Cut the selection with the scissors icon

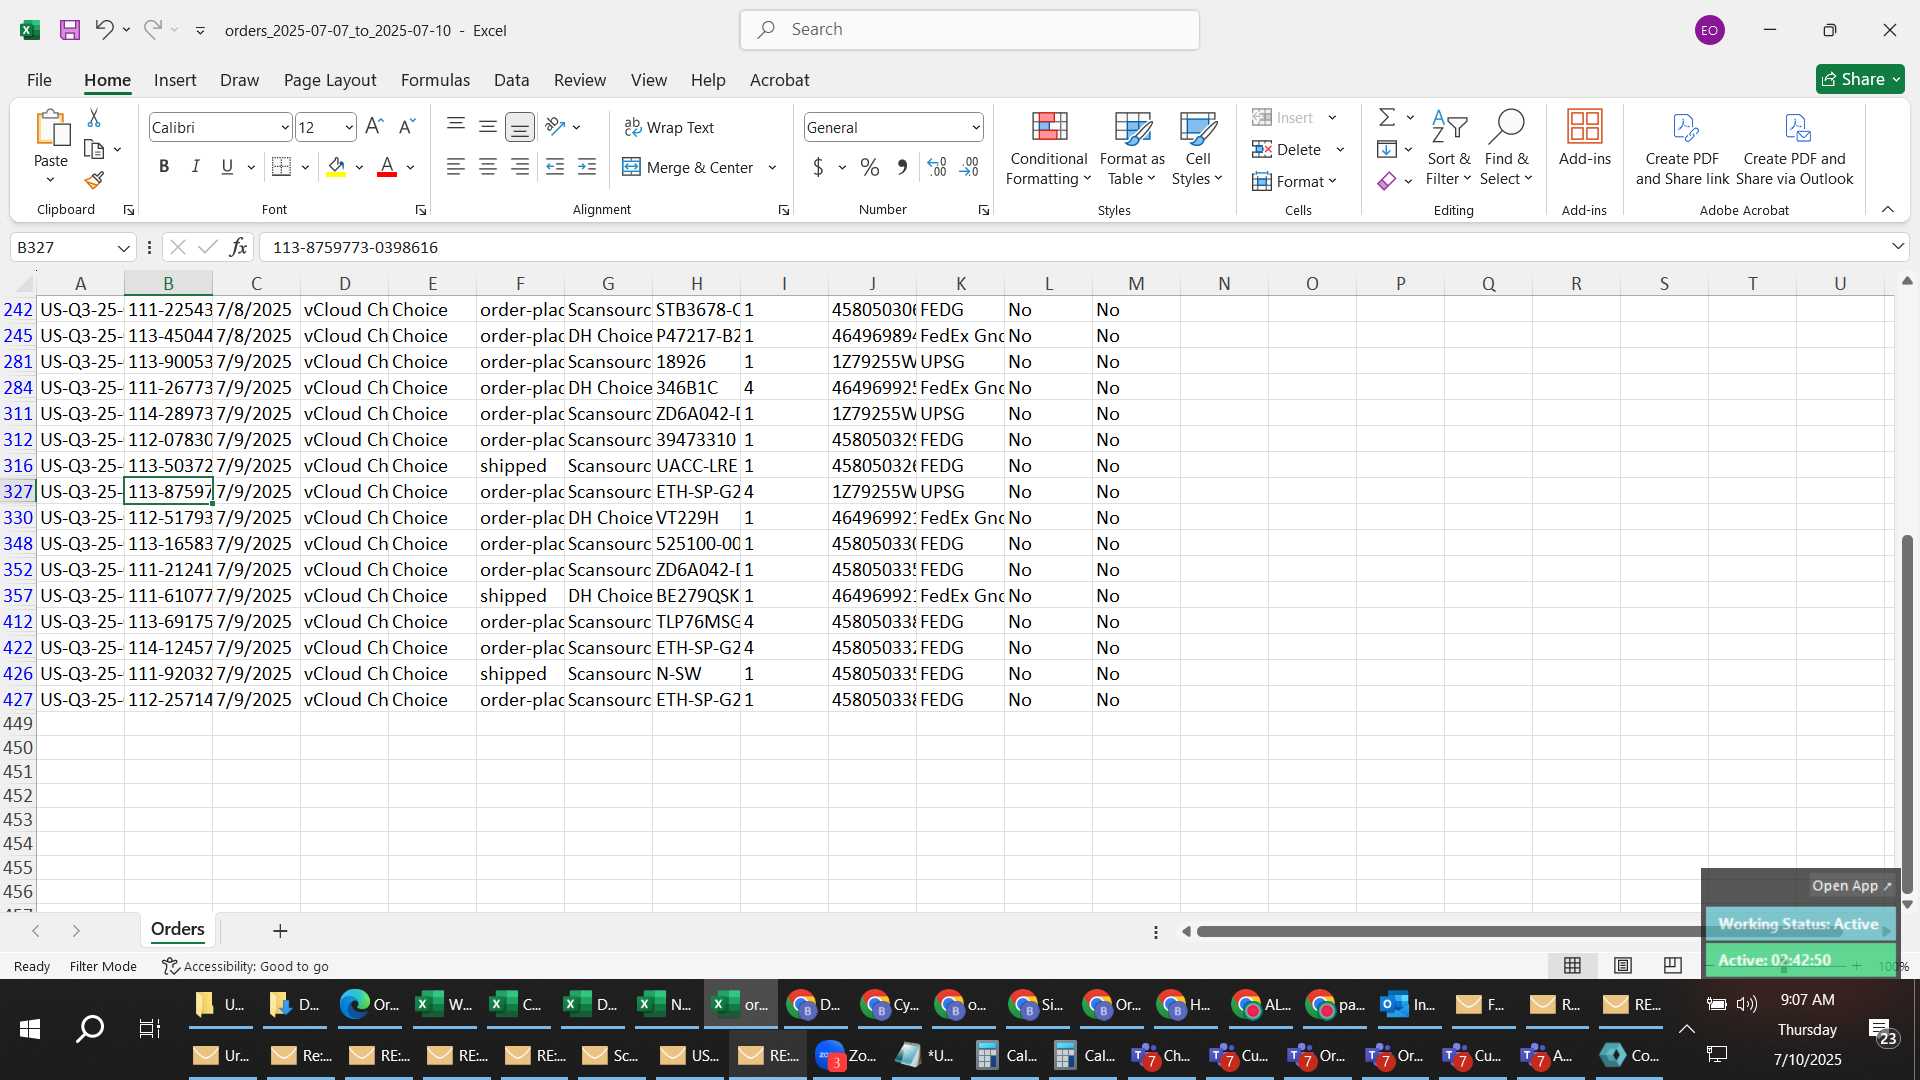click(94, 118)
